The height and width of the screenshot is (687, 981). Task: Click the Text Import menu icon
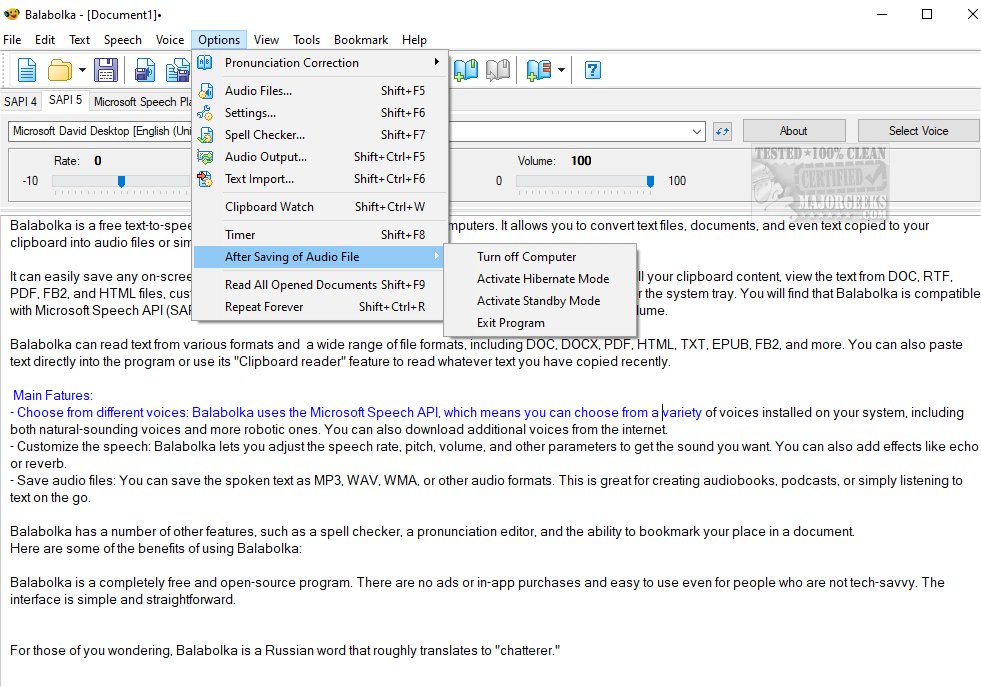[x=205, y=178]
